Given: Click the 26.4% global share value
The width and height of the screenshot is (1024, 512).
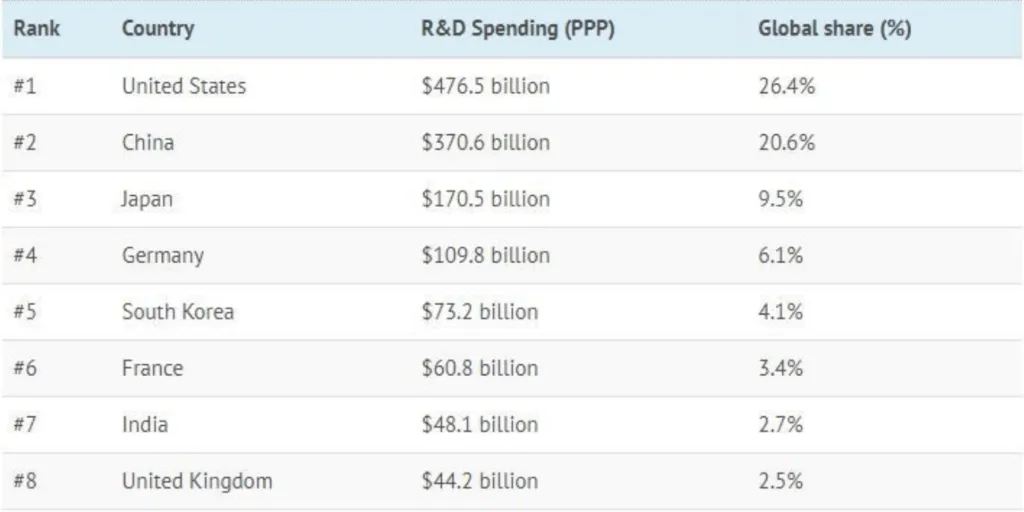Looking at the screenshot, I should point(787,86).
